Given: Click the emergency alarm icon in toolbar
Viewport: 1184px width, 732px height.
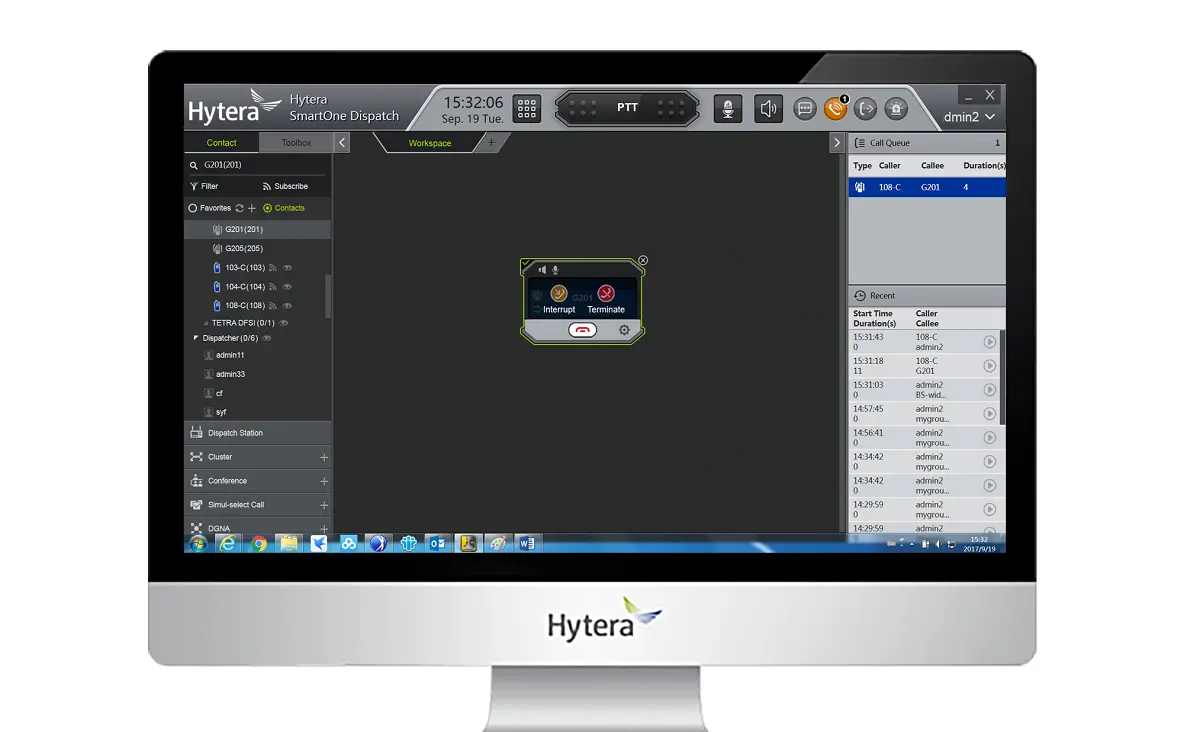Looking at the screenshot, I should tap(896, 109).
